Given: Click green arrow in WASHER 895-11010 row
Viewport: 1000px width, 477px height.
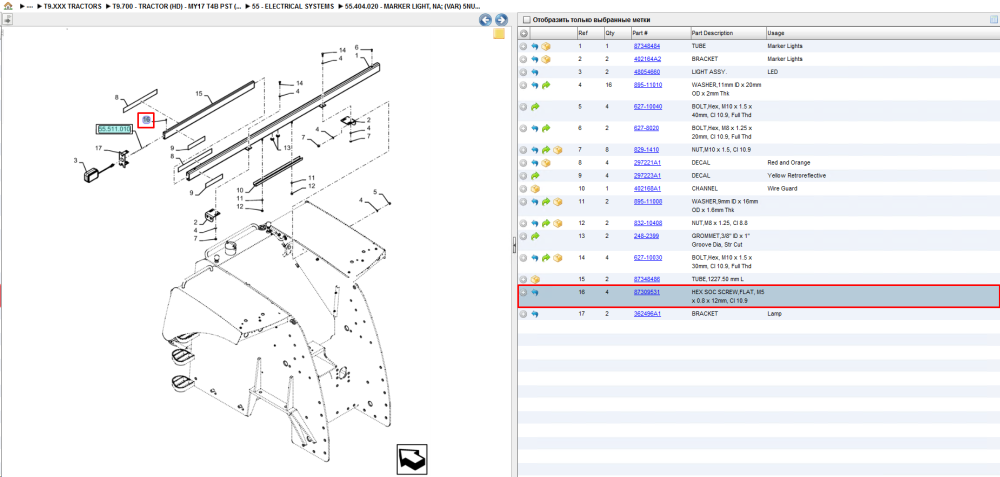Looking at the screenshot, I should coord(546,85).
